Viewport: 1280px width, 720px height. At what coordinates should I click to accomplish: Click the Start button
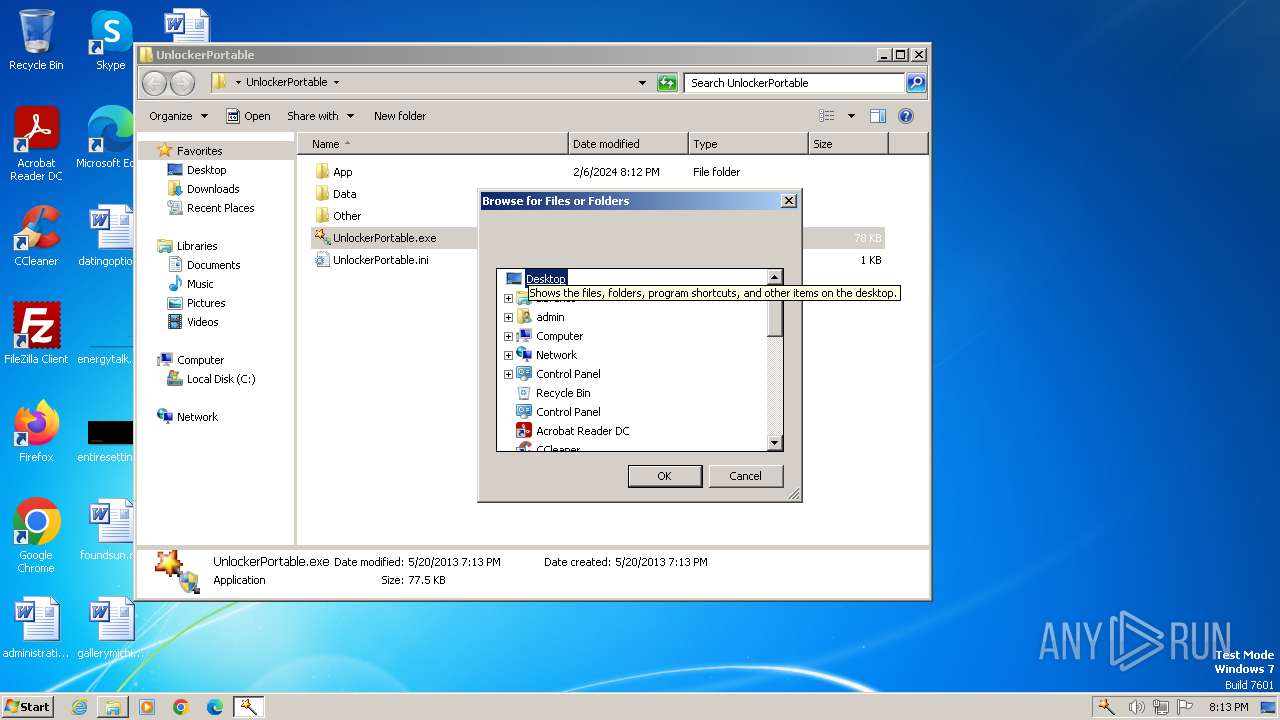pyautogui.click(x=28, y=706)
